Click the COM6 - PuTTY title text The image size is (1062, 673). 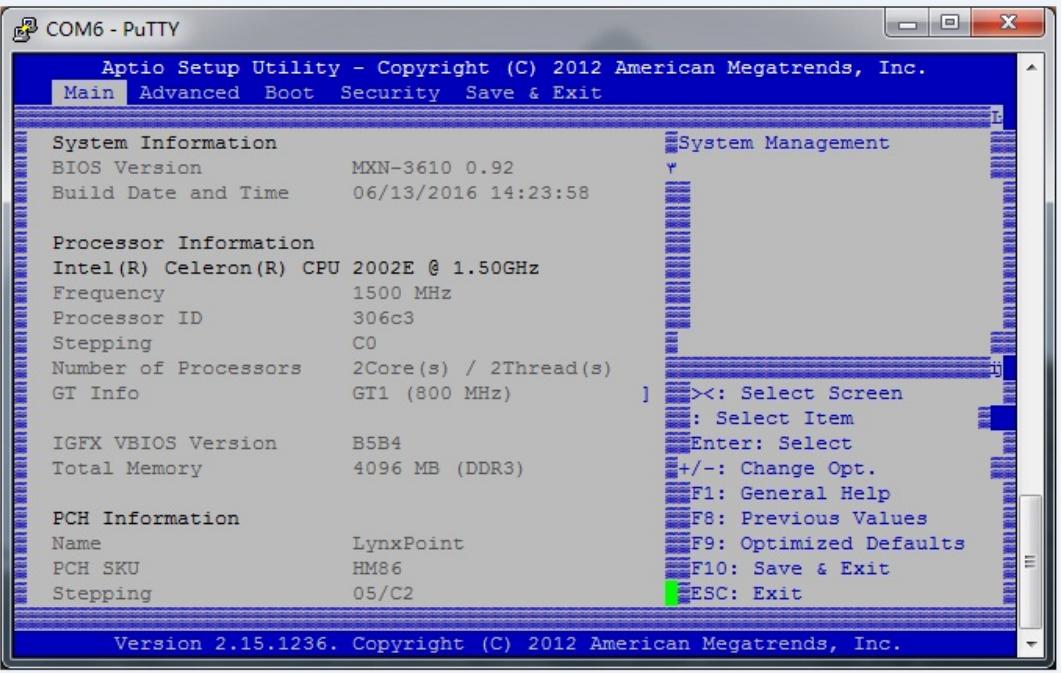[x=112, y=29]
